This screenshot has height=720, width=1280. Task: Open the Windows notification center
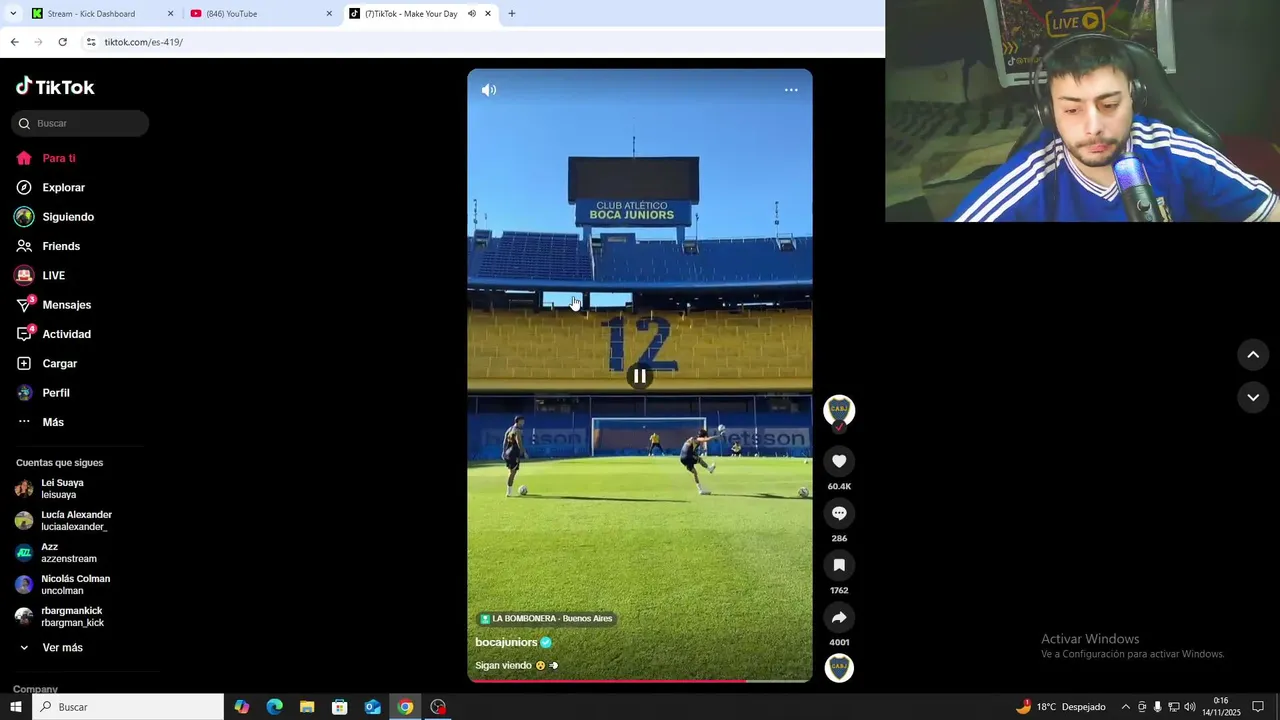[x=1258, y=707]
